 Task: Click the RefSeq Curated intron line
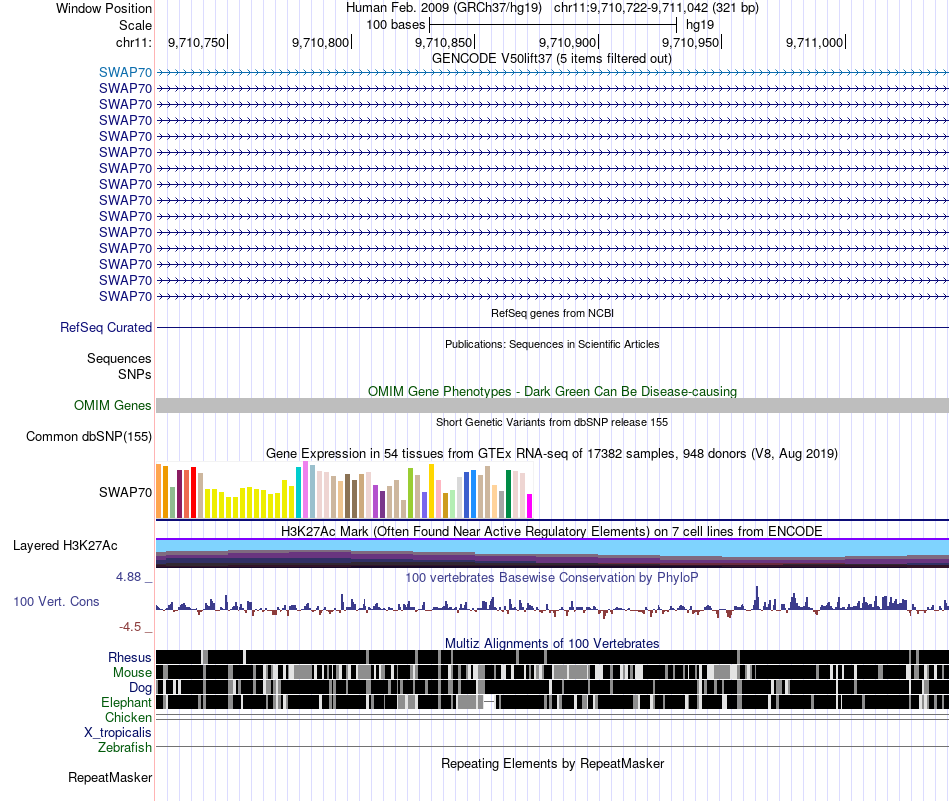pyautogui.click(x=552, y=328)
